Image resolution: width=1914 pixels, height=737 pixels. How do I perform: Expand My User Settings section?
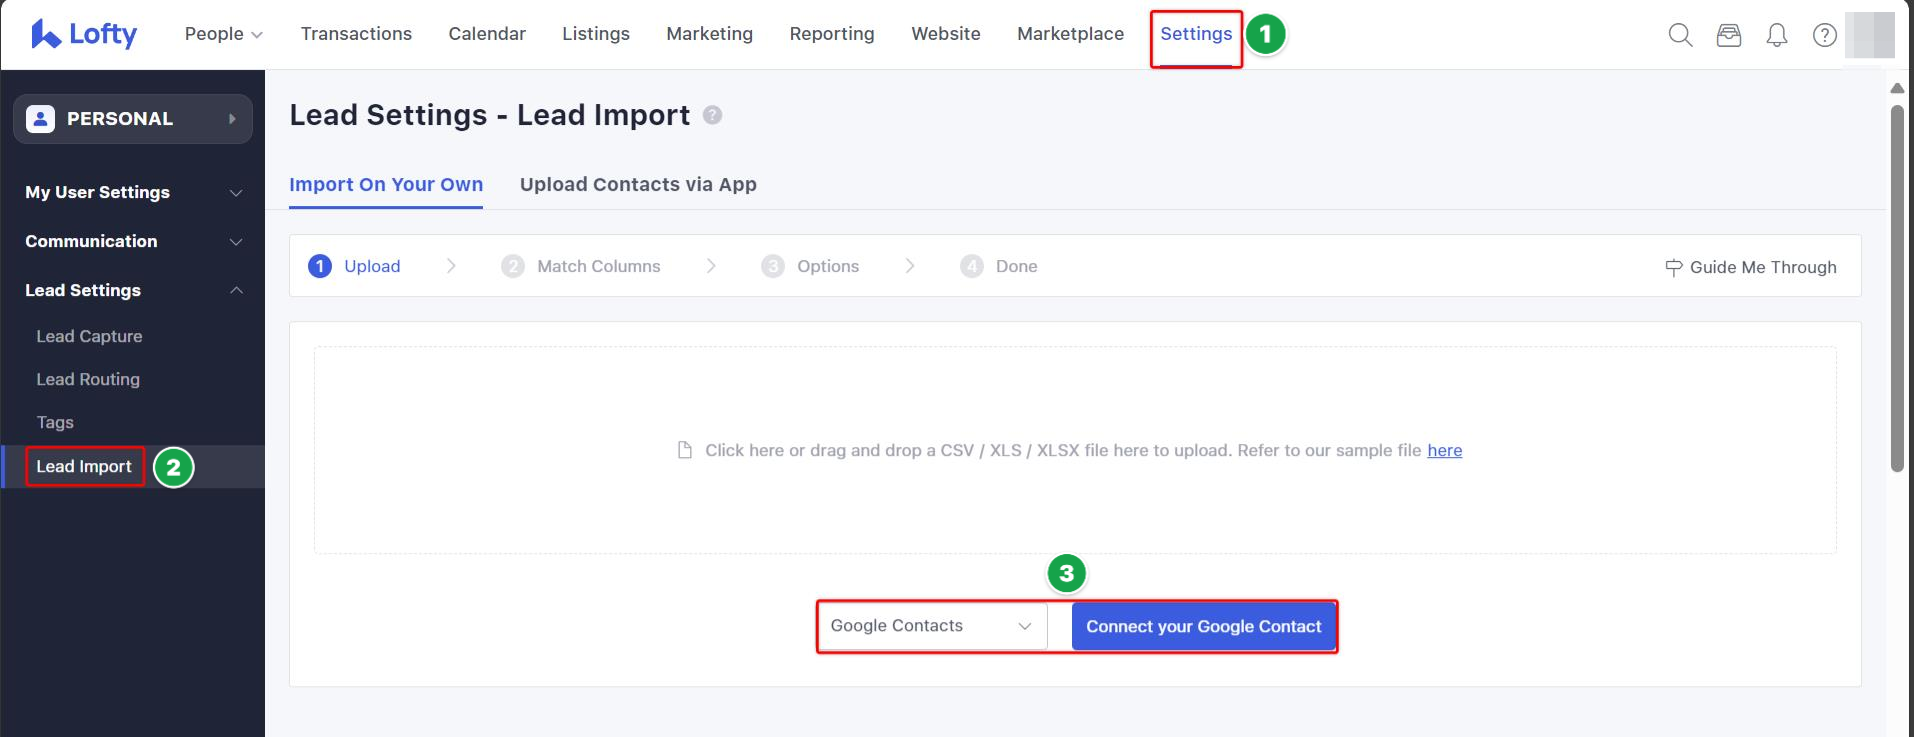[132, 192]
